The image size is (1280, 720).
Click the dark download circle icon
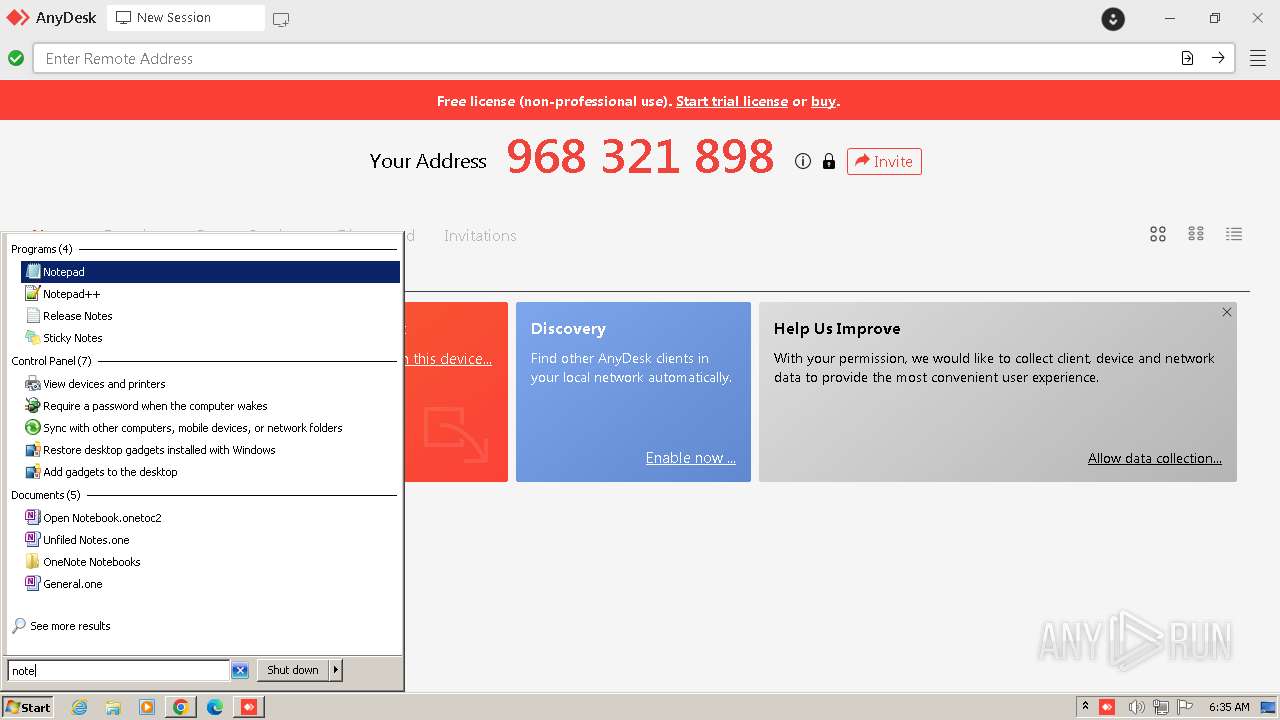[1113, 18]
